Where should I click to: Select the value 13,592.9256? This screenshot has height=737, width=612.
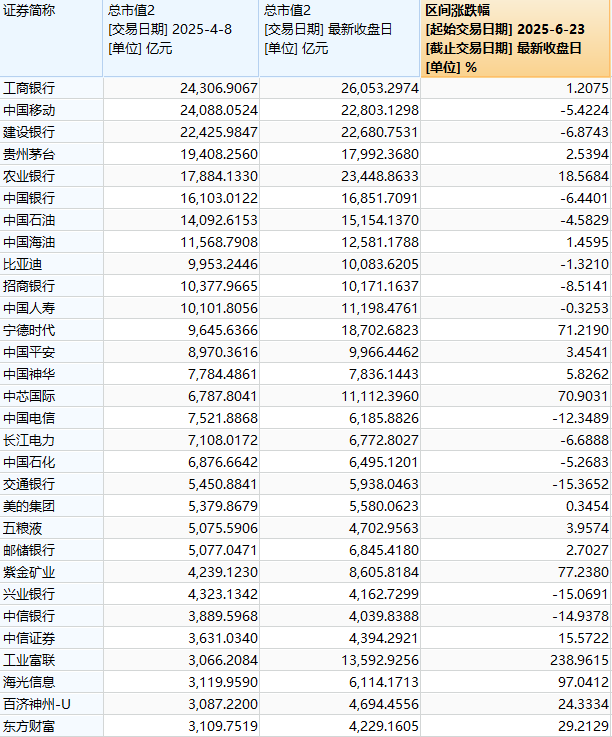380,660
